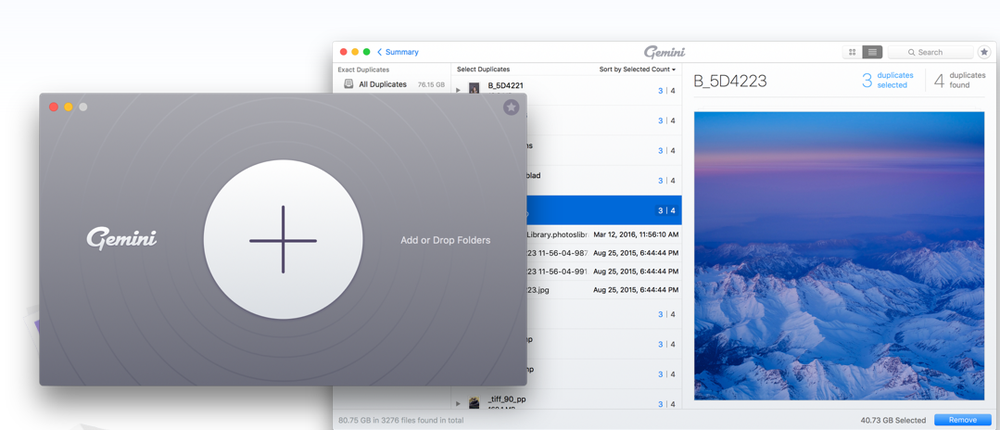Screen dimensions: 1000x430
Task: Select All Duplicates in the sidebar
Action: pos(393,84)
